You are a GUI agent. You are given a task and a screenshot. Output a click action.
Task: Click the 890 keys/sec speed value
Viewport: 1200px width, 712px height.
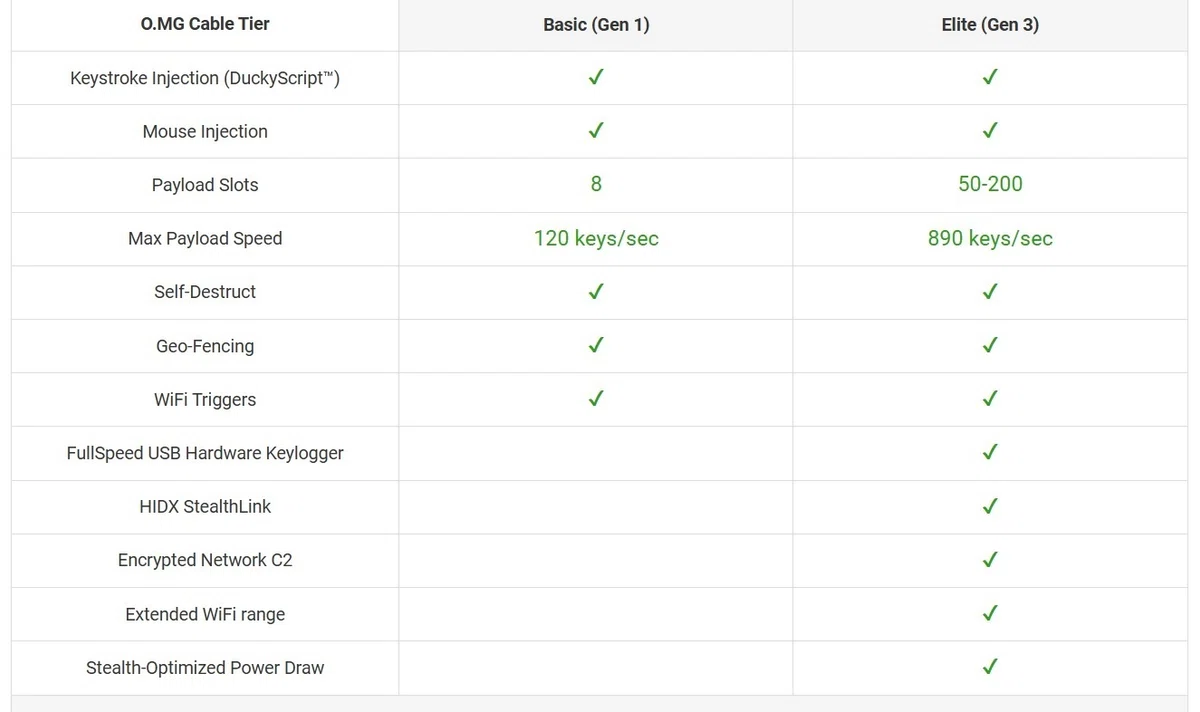[990, 238]
